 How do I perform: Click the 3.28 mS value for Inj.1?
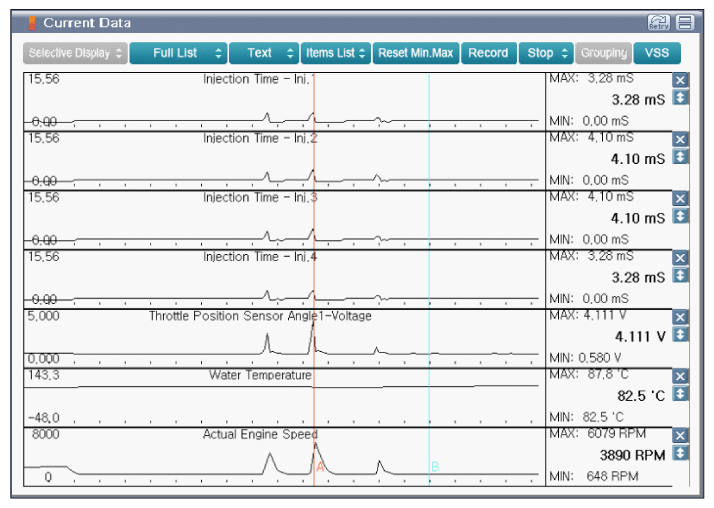tap(638, 100)
